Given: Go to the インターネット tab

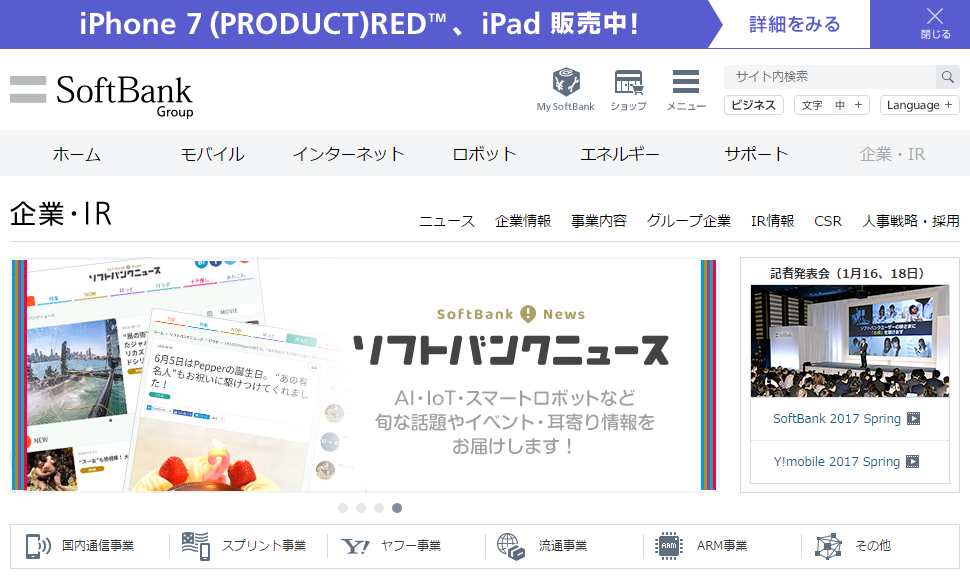Looking at the screenshot, I should pos(348,154).
